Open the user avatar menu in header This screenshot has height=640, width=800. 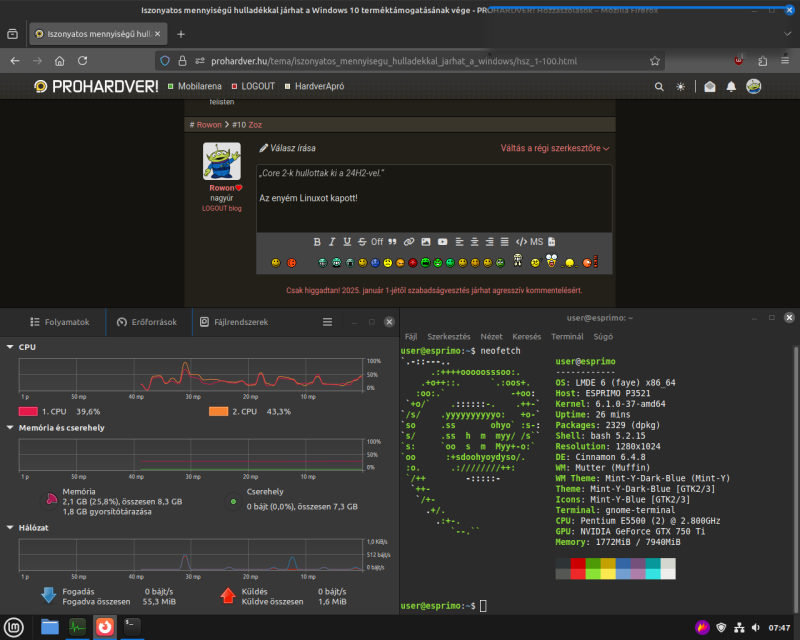754,86
